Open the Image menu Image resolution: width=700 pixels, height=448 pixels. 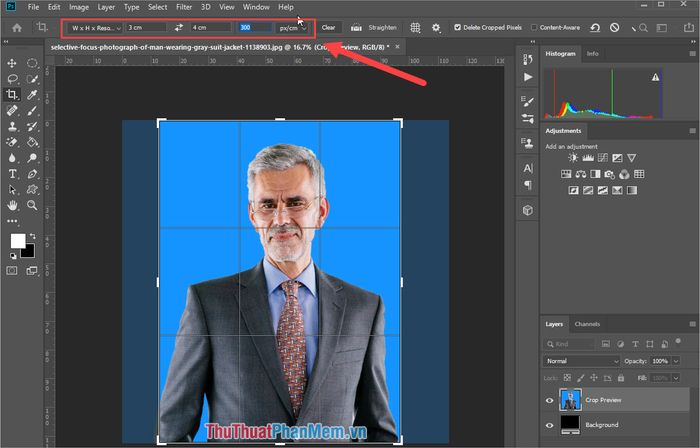pyautogui.click(x=79, y=7)
